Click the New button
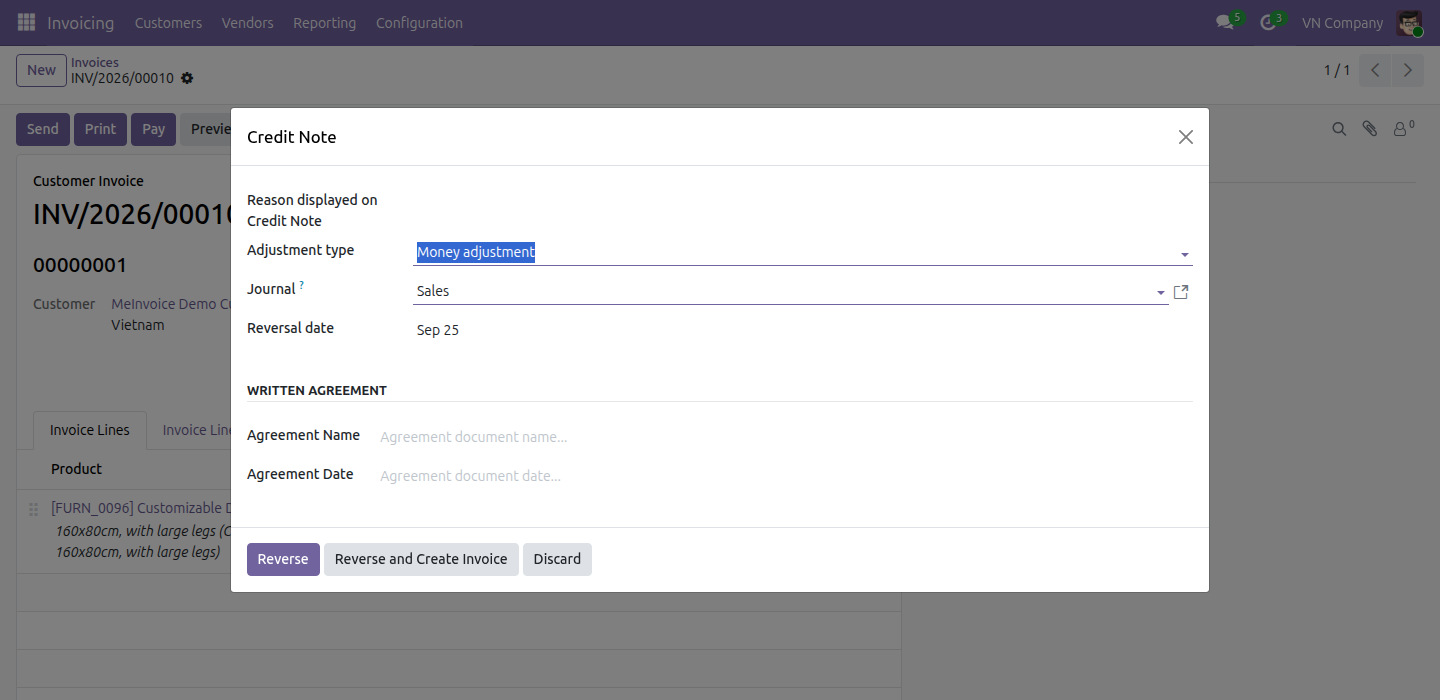The height and width of the screenshot is (700, 1440). (x=41, y=70)
